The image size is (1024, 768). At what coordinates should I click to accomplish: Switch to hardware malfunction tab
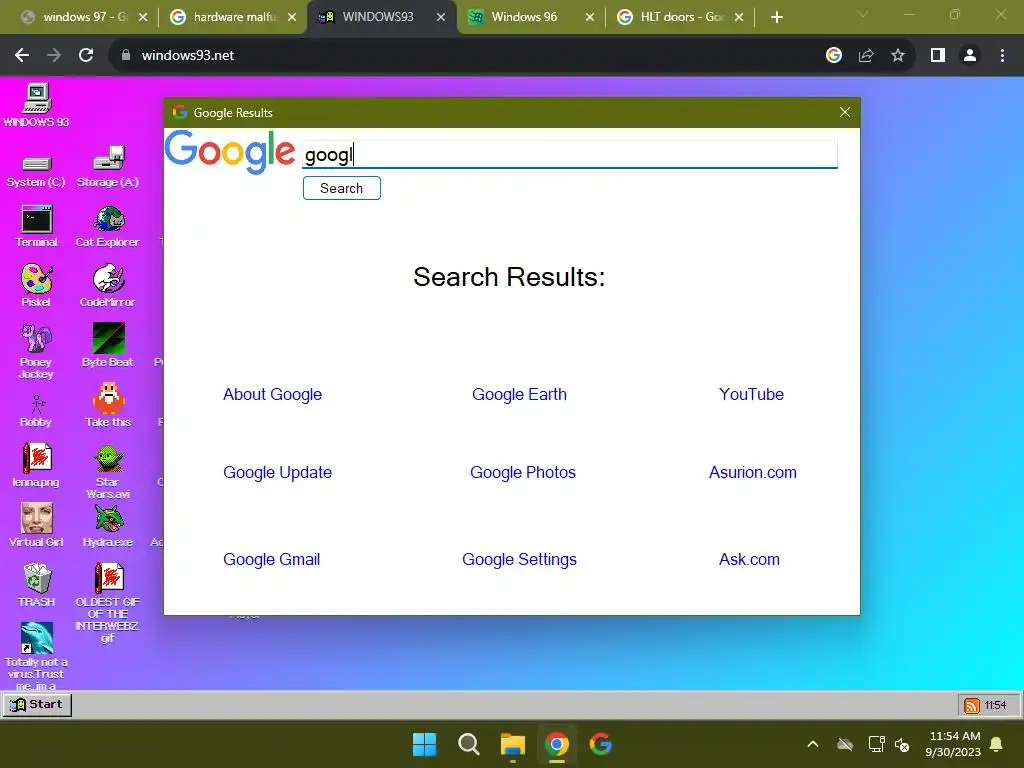point(233,17)
